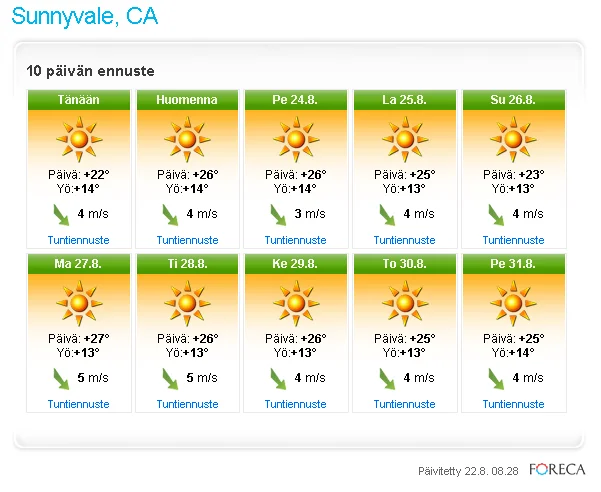
Task: Open Tuntiennuste link for Pe 24.8.
Action: (295, 240)
